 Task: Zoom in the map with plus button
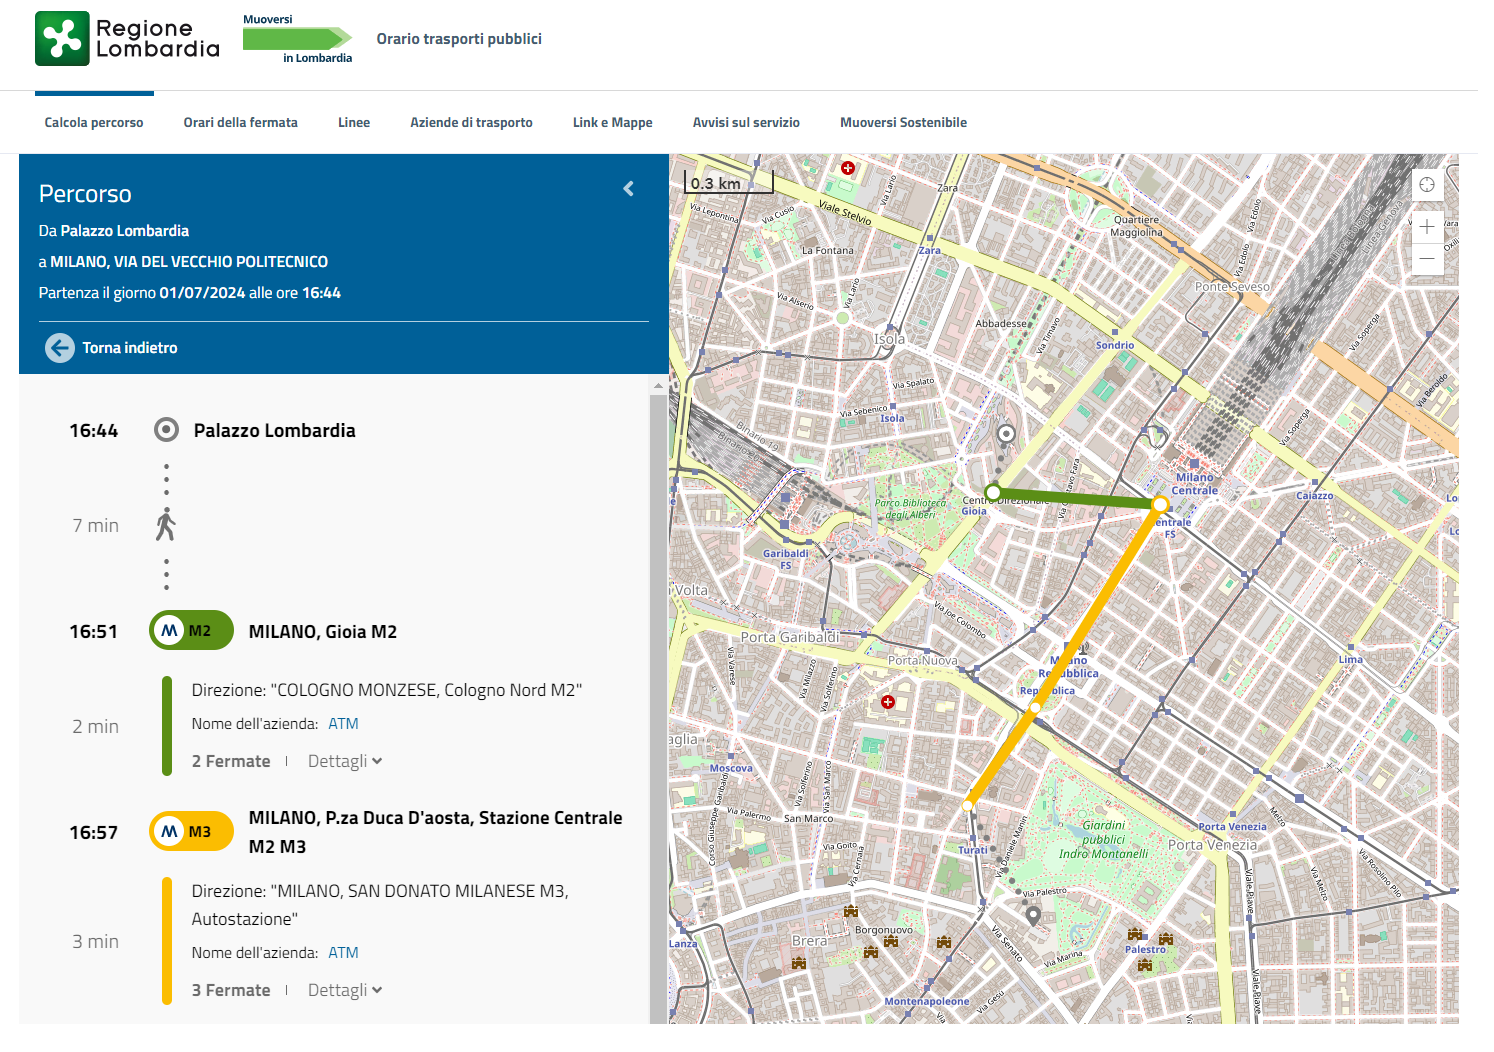click(x=1427, y=227)
